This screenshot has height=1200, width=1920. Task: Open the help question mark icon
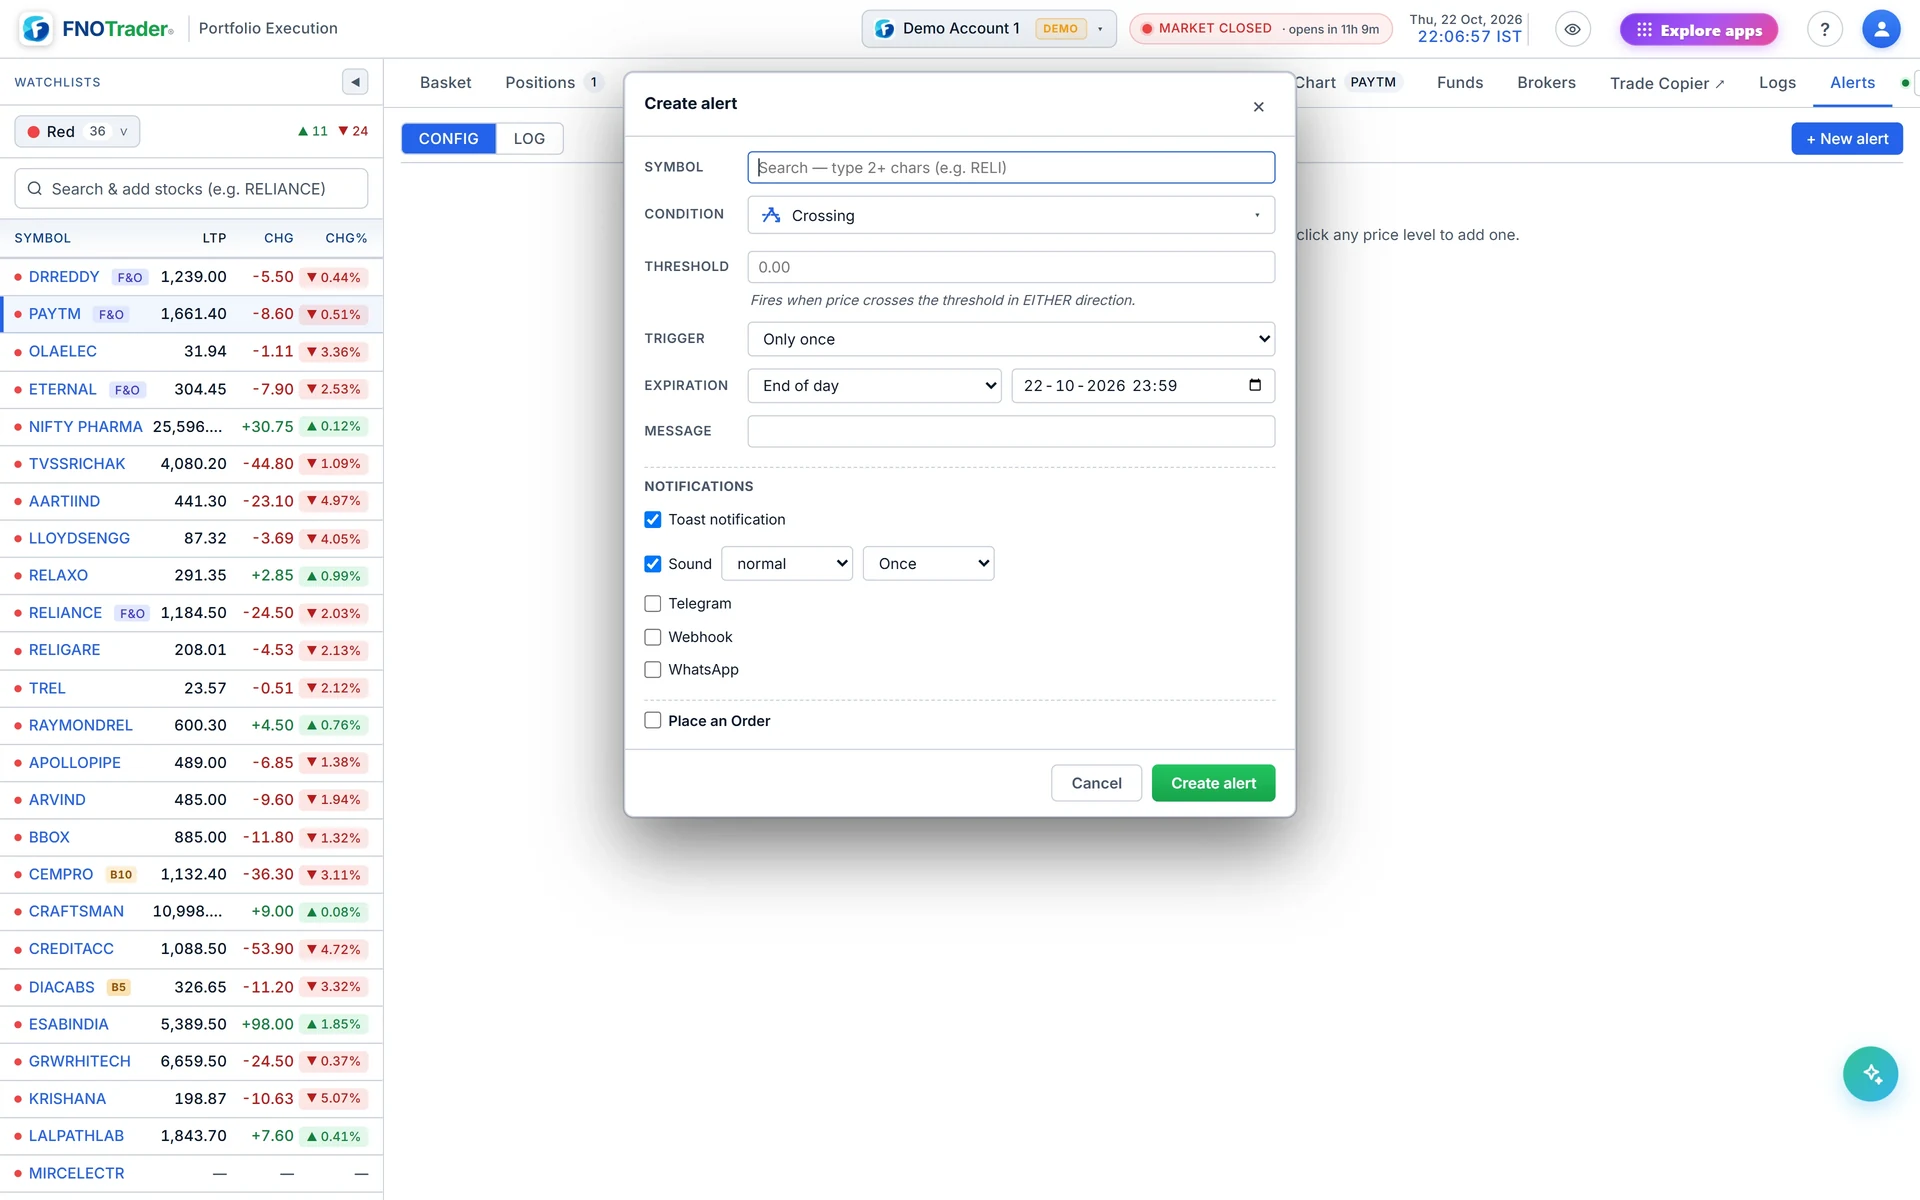(1824, 29)
